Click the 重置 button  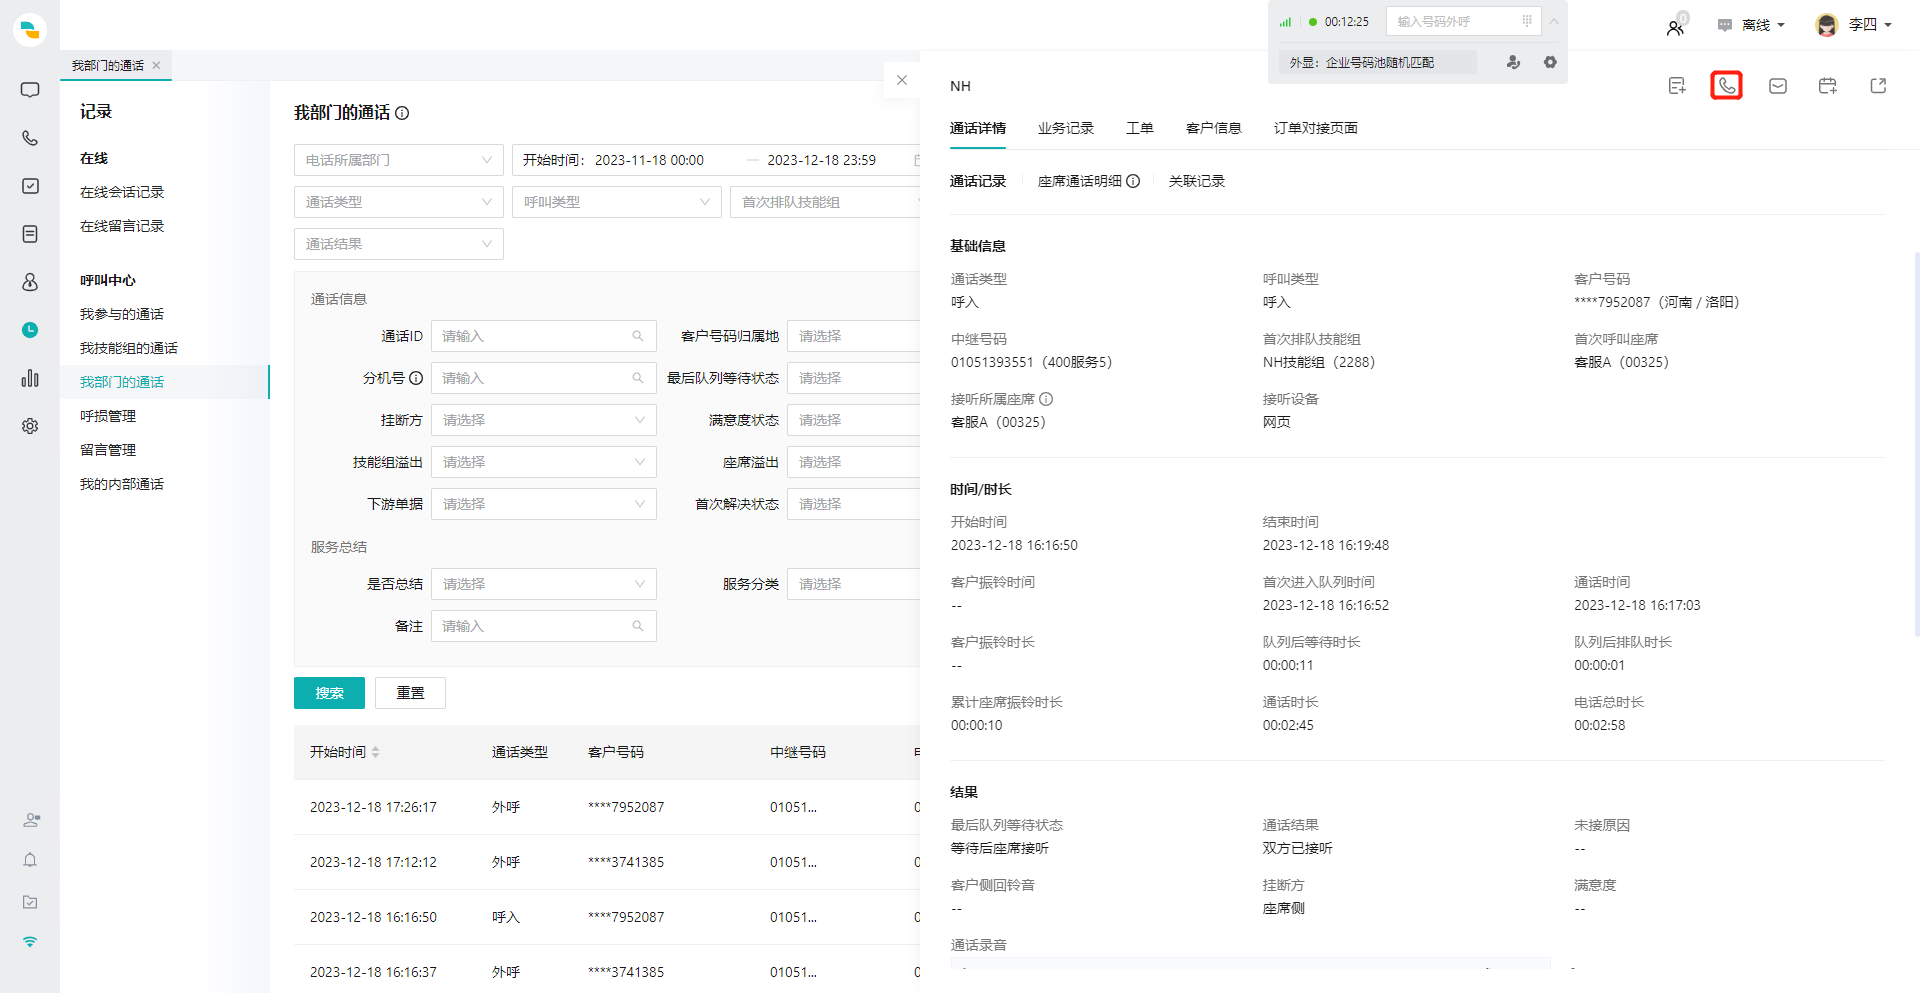coord(410,693)
